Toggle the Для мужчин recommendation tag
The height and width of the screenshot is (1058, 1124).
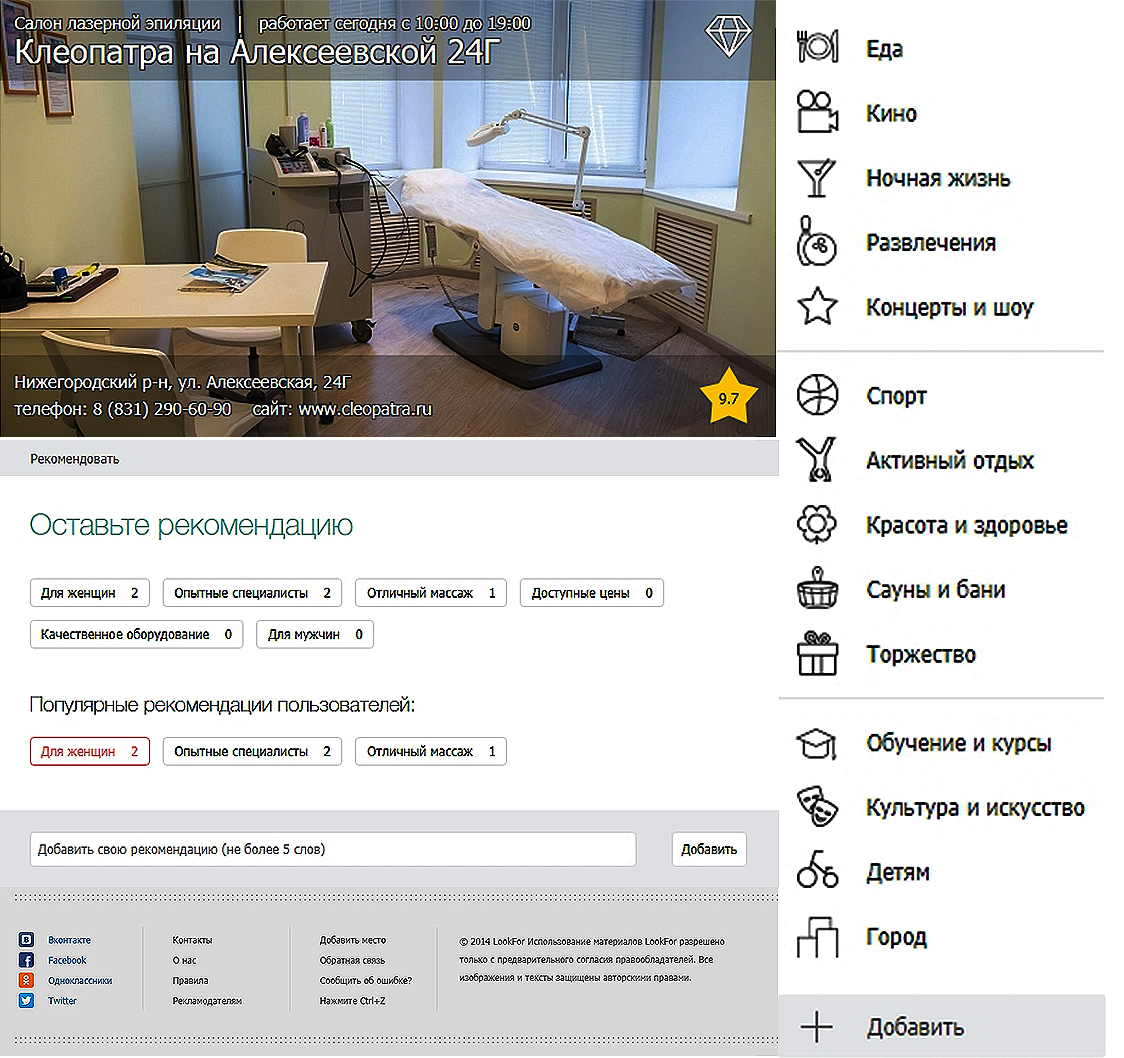[315, 634]
